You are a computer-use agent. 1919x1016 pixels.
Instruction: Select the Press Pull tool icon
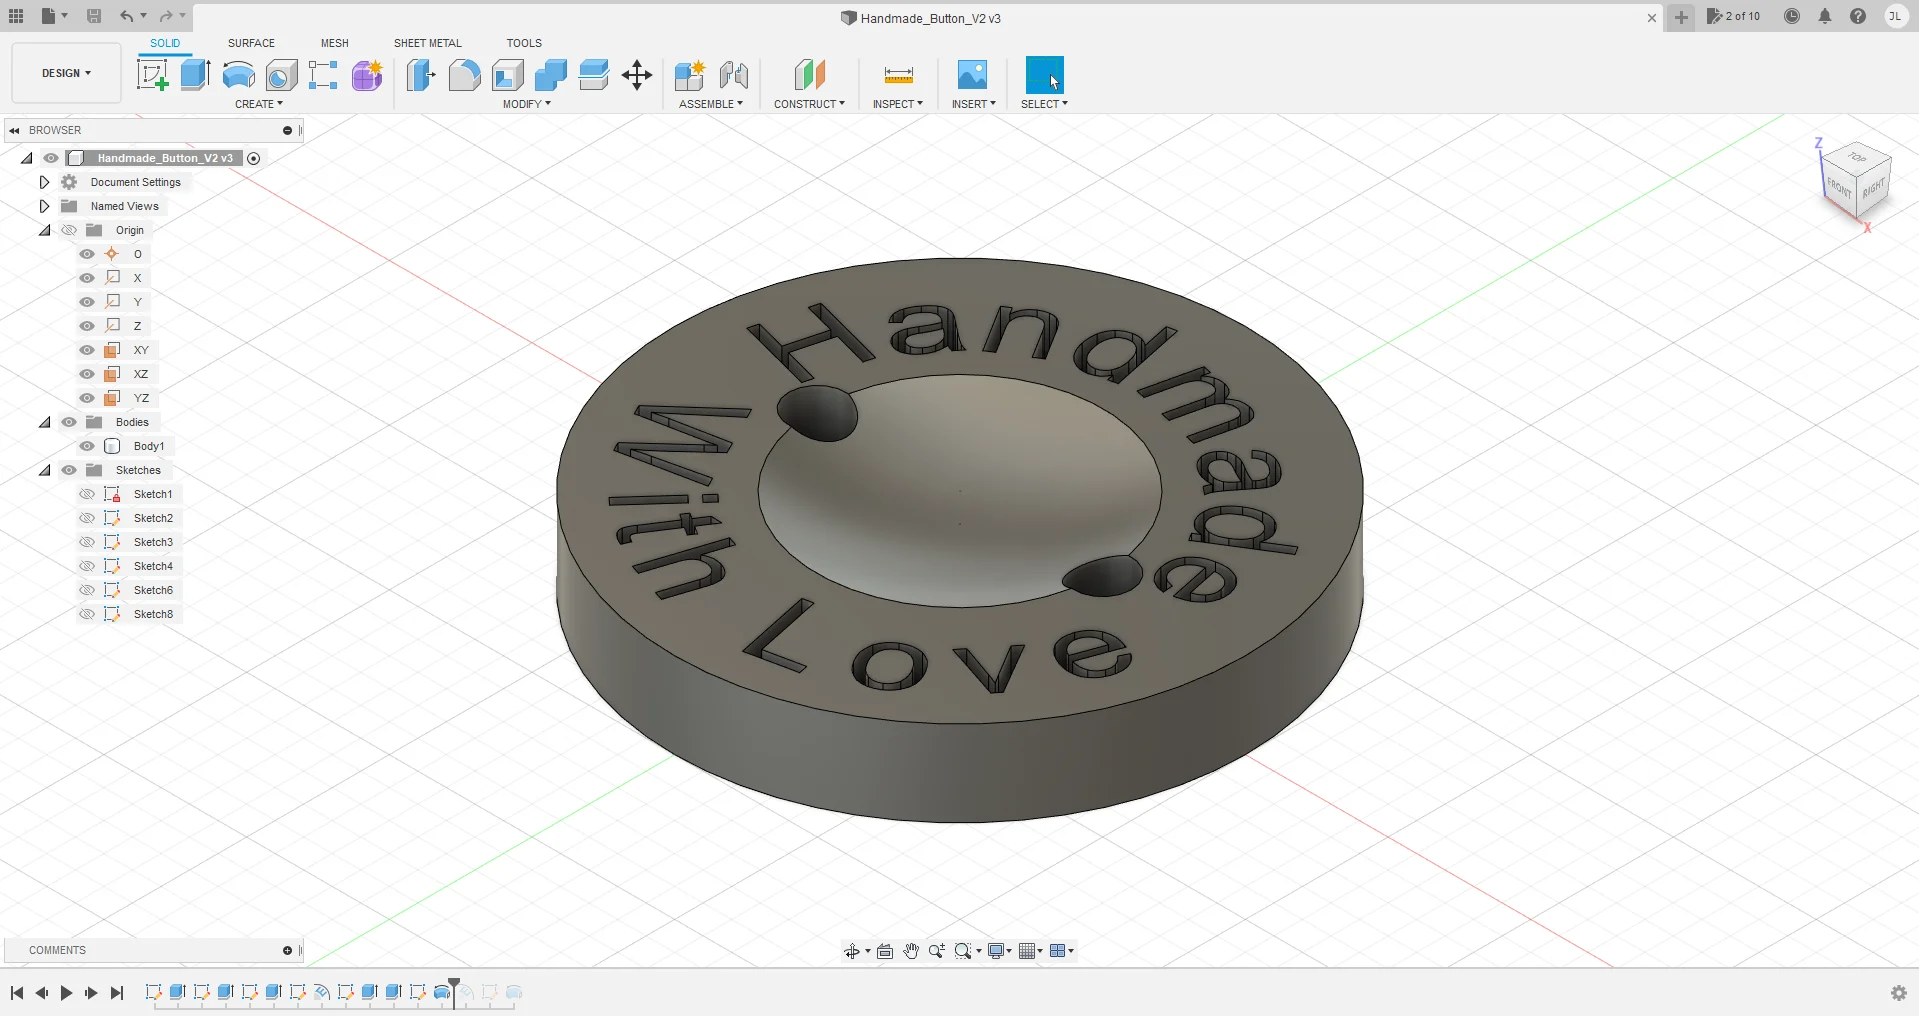tap(421, 75)
